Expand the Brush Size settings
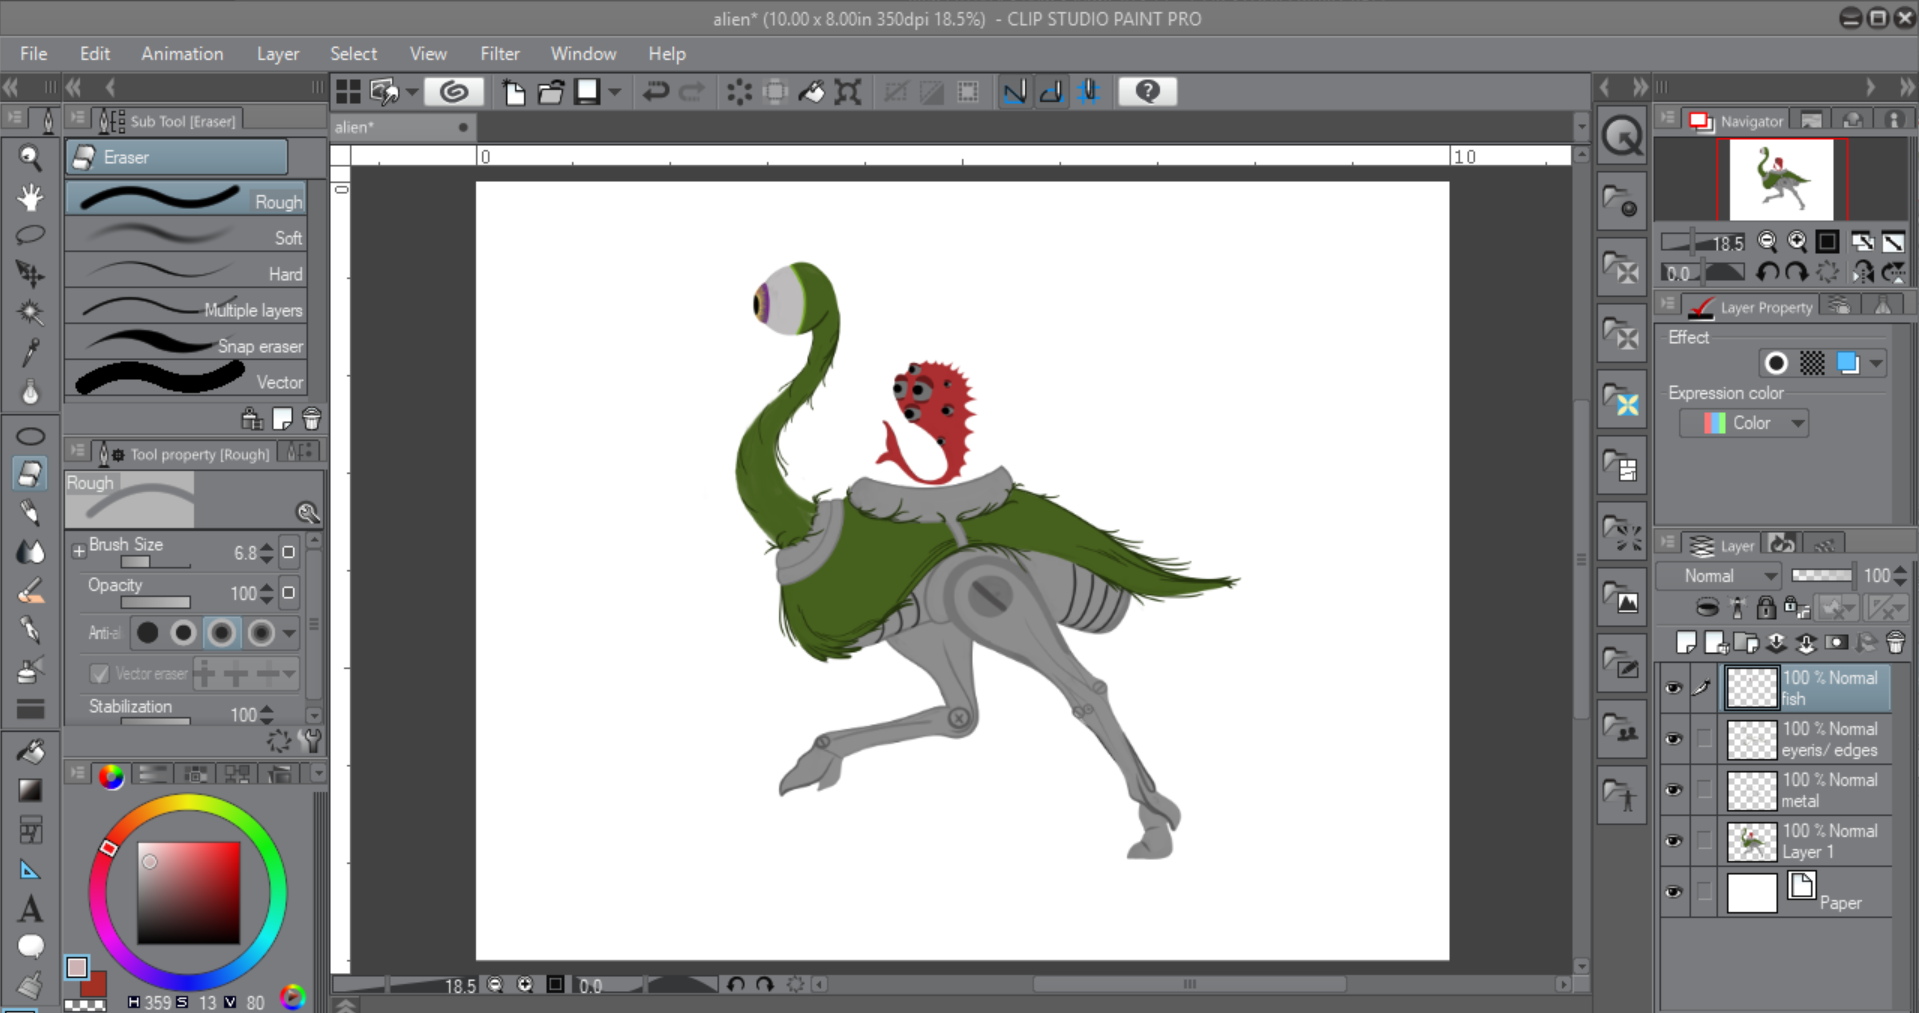Screen dimensions: 1919x1013 point(78,551)
